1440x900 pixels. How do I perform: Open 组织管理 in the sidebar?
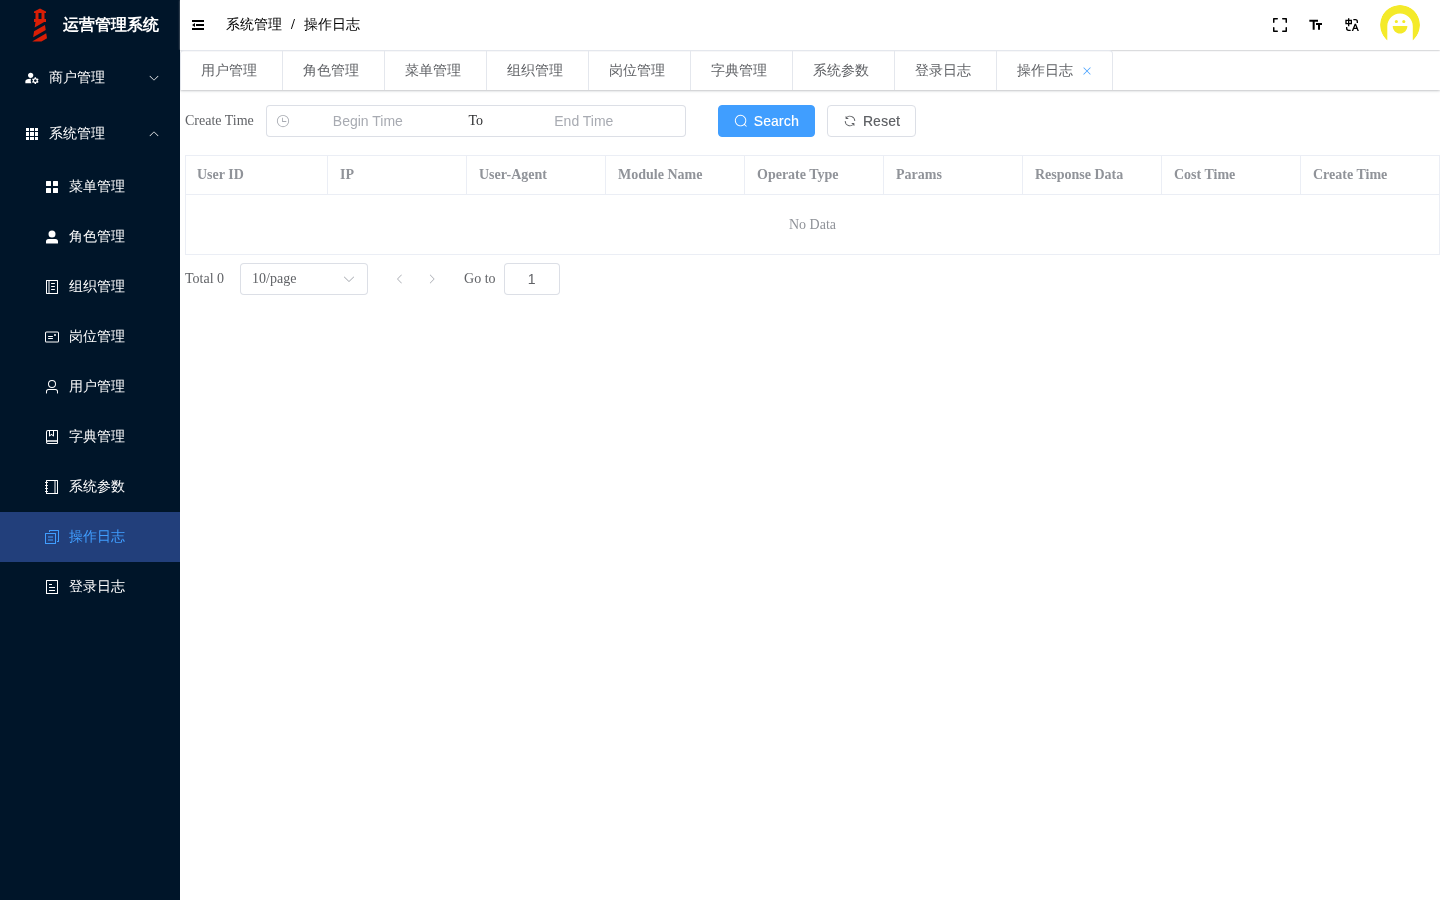point(90,287)
